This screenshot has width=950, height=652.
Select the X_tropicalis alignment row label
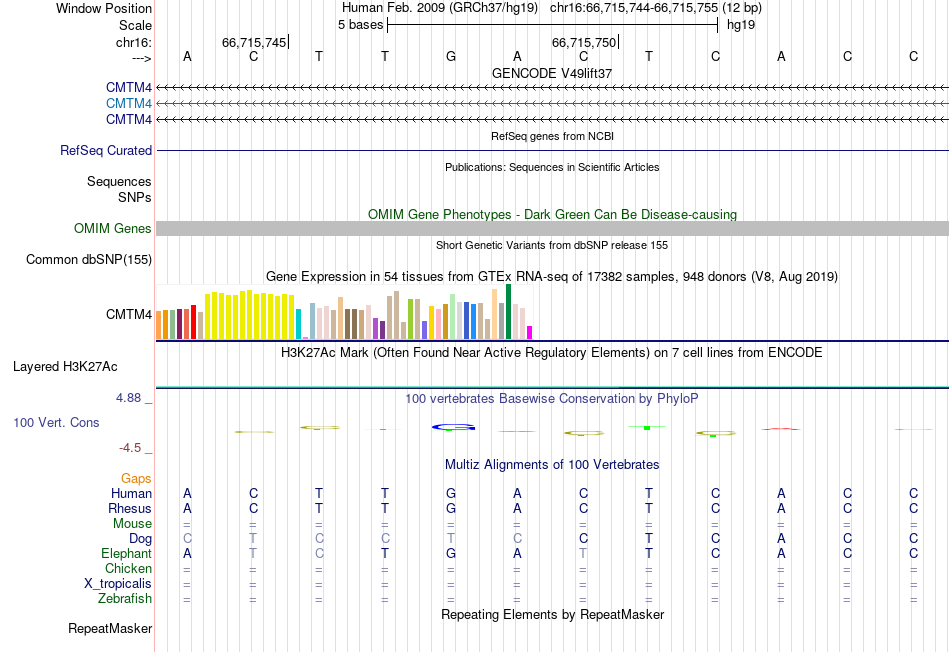tap(118, 584)
